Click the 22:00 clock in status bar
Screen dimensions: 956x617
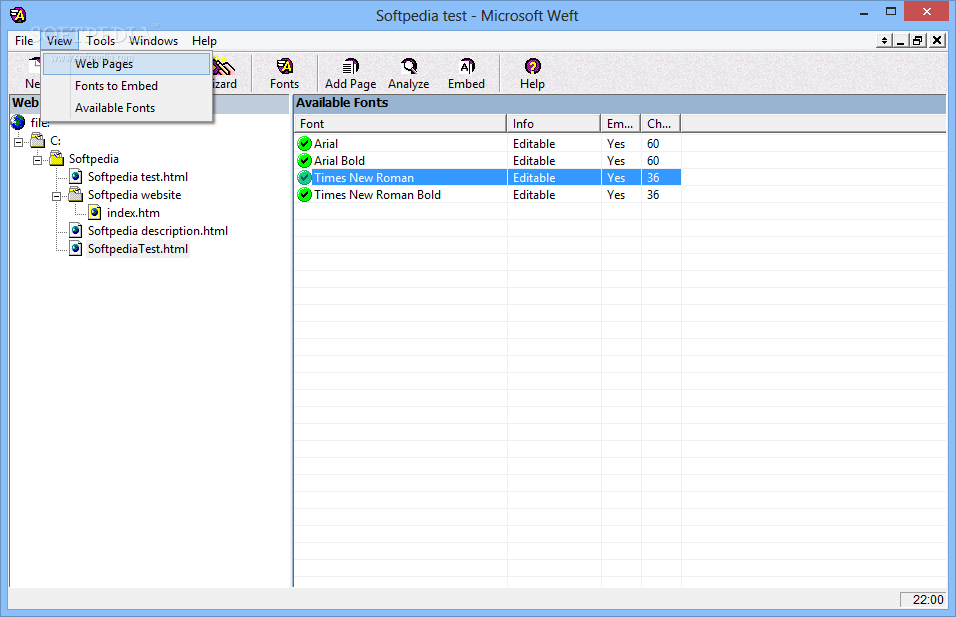[x=927, y=600]
